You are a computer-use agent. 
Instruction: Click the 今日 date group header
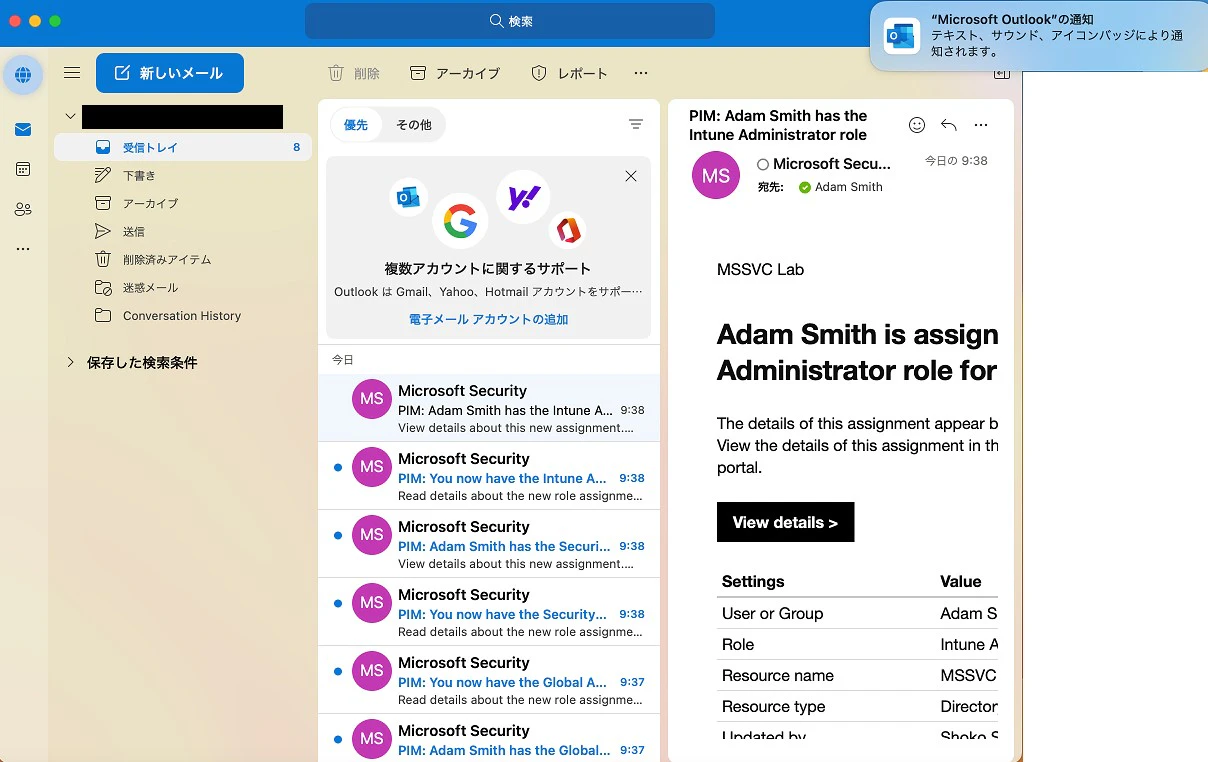point(343,359)
